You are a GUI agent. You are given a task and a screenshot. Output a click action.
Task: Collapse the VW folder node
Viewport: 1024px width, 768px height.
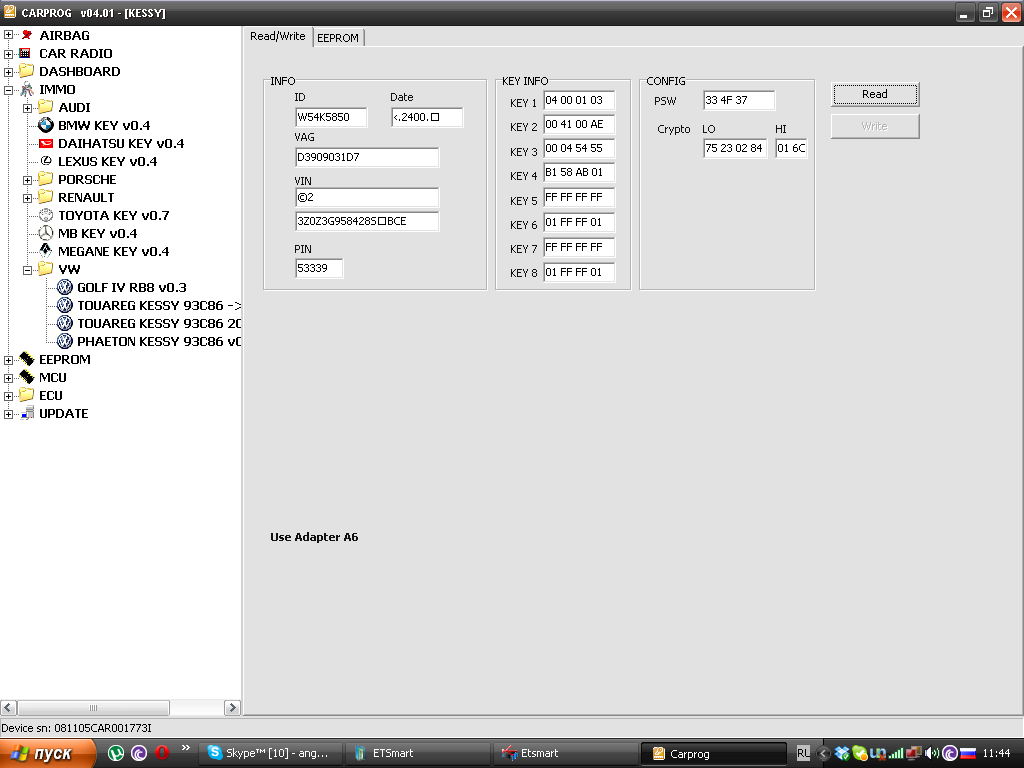[28, 270]
